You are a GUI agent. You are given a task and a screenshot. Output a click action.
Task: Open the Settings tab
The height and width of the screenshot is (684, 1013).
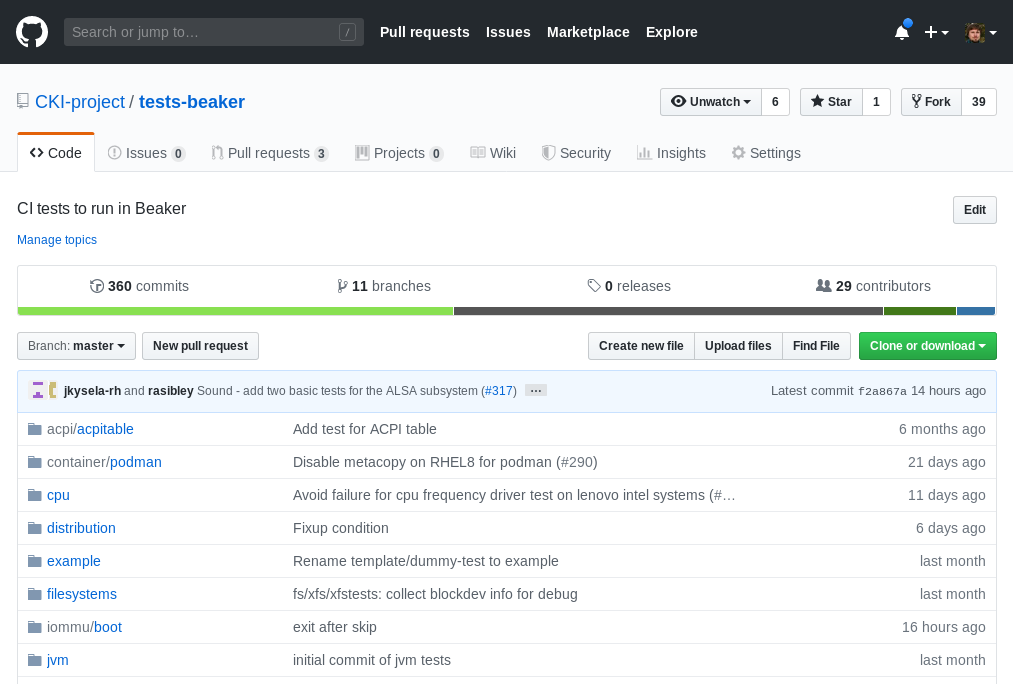[x=766, y=153]
